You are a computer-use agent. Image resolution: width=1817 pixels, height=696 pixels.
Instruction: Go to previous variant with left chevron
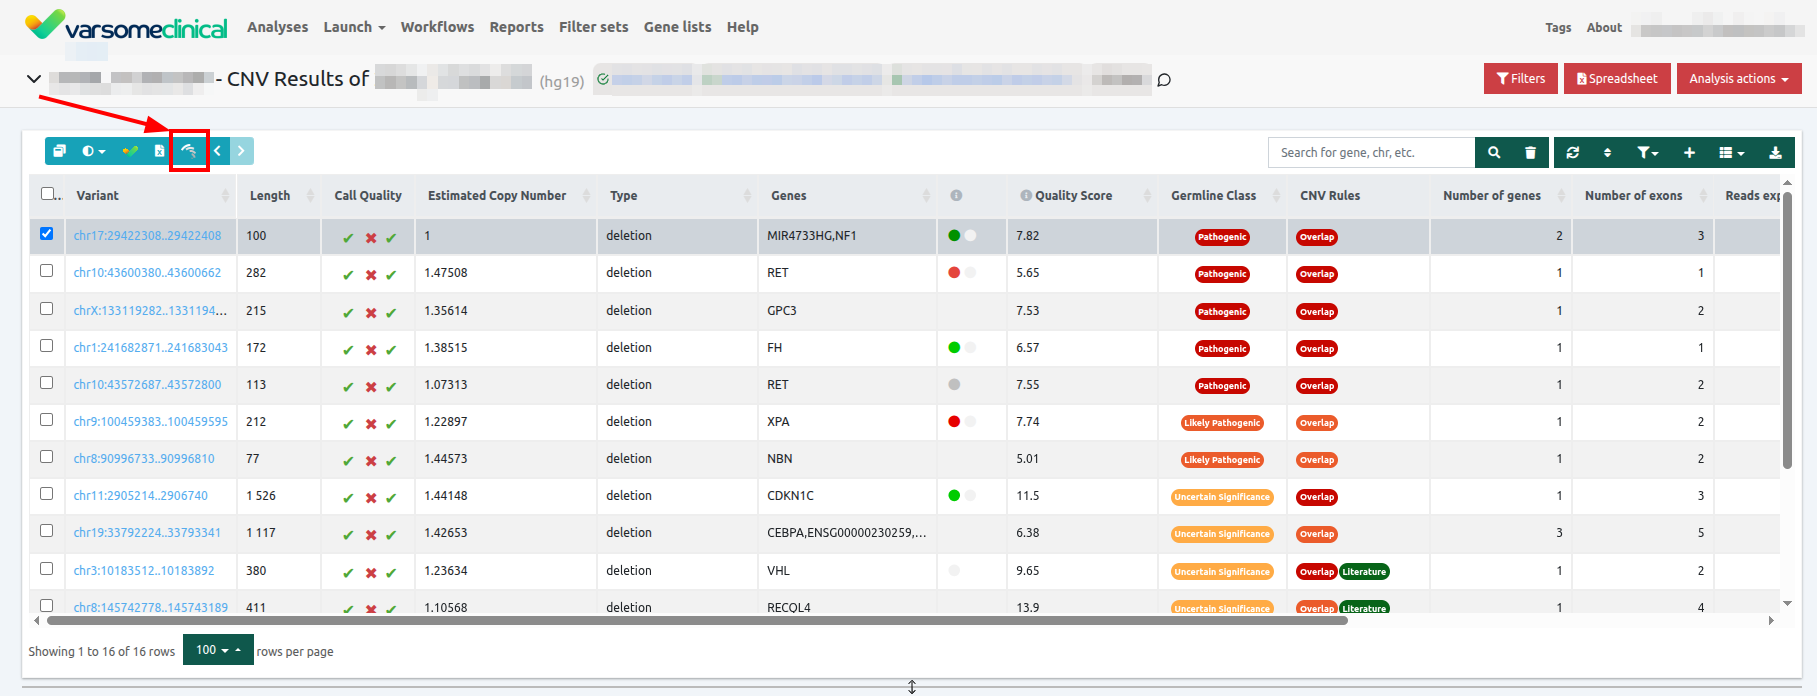click(217, 151)
